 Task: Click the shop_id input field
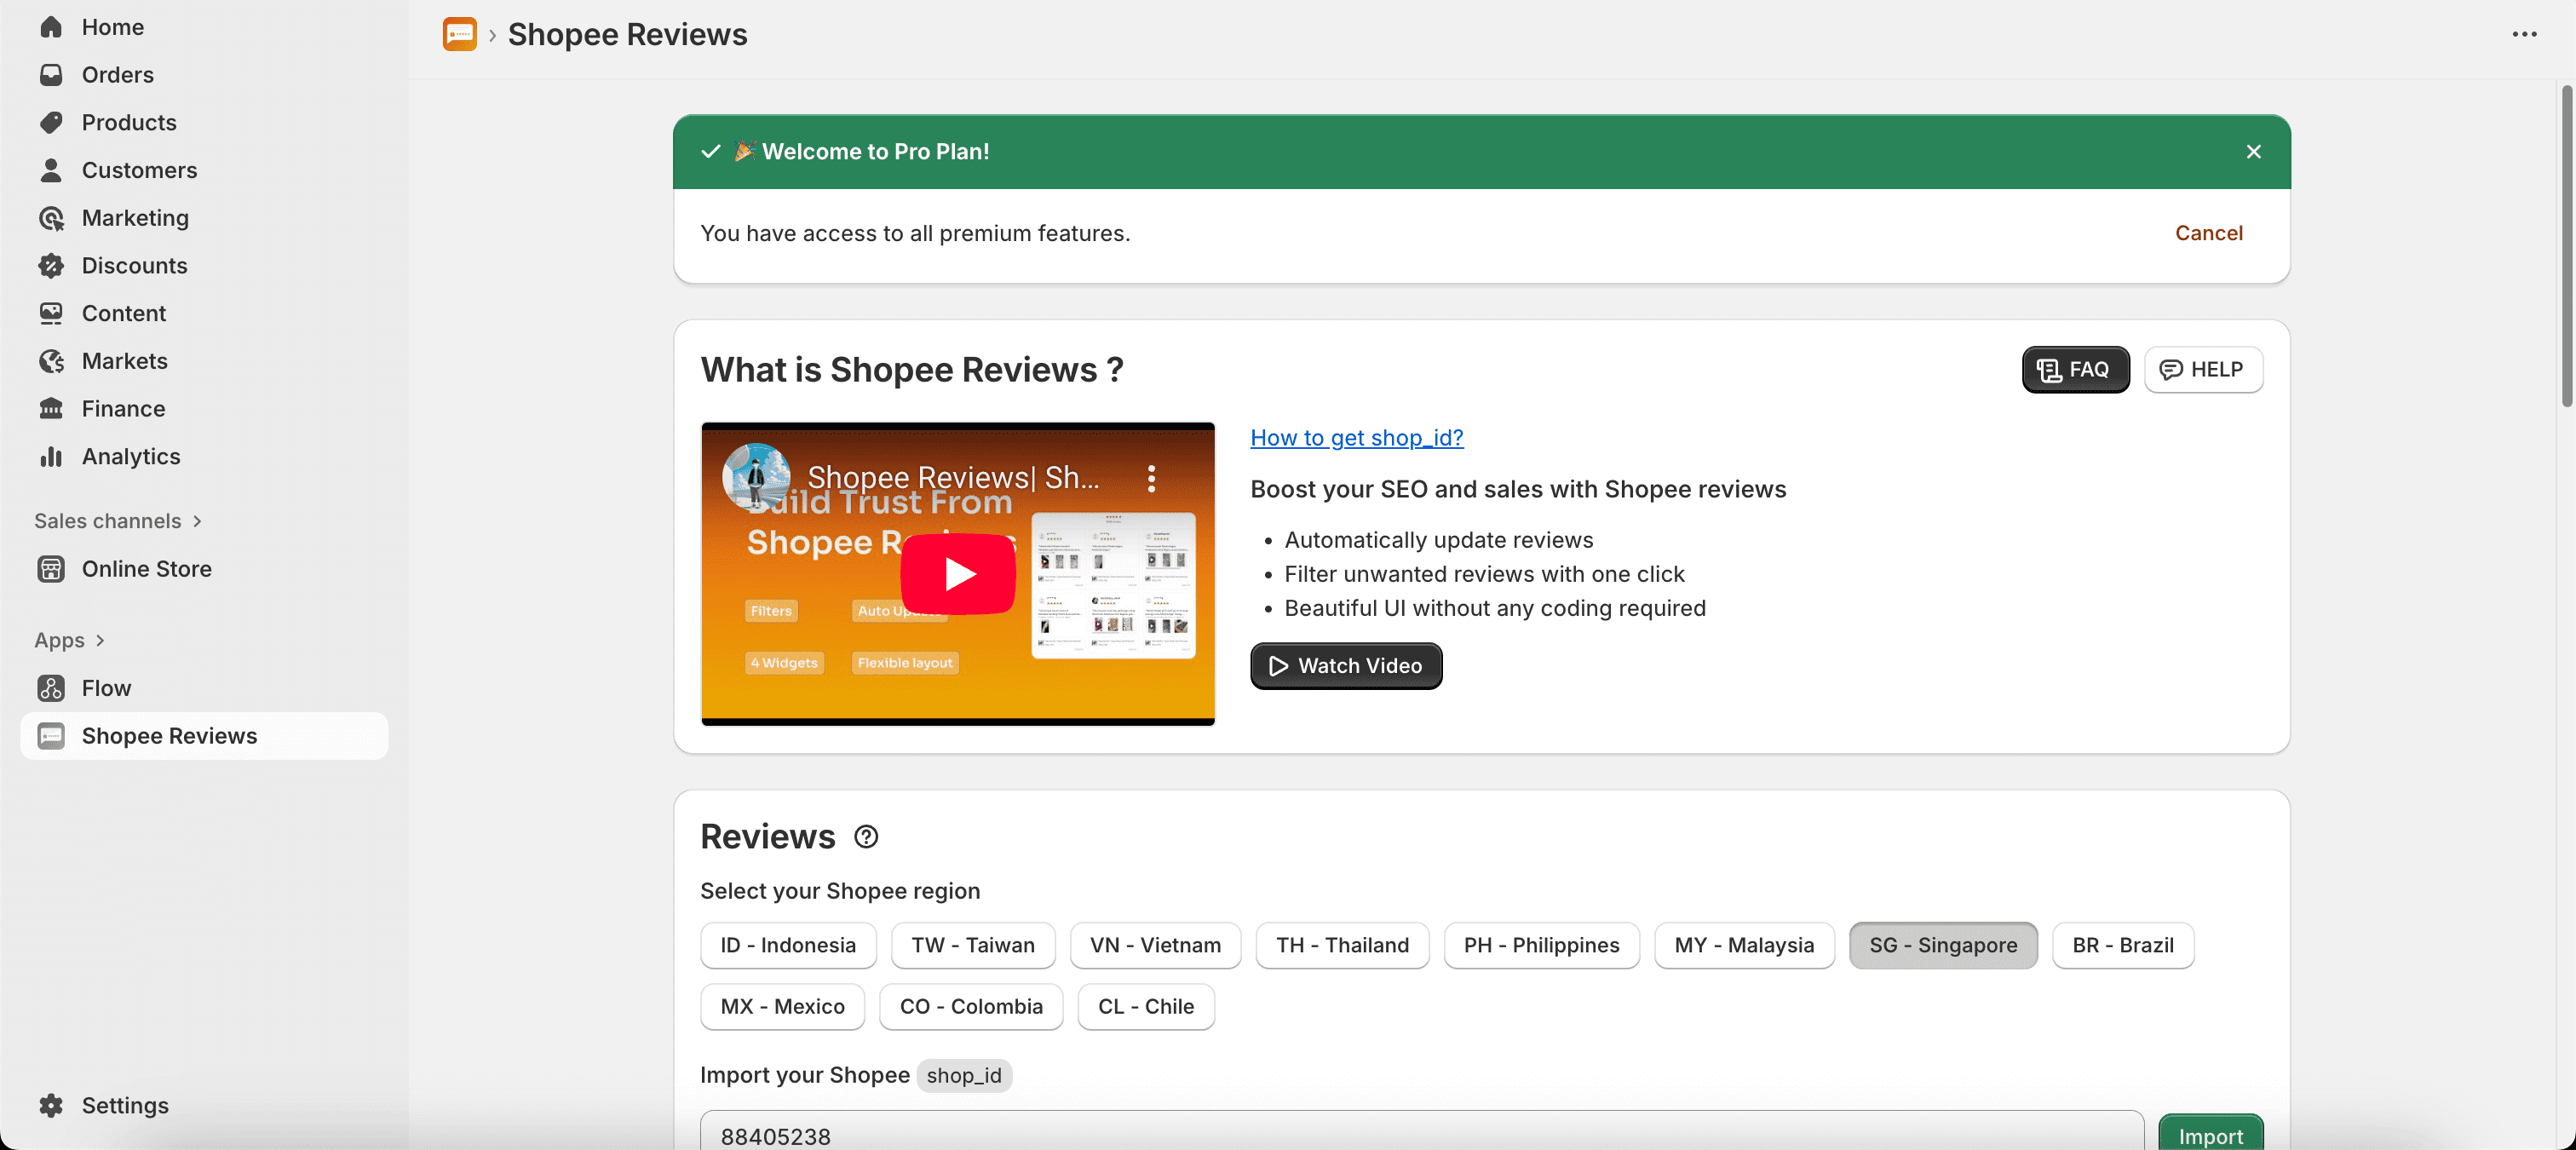1420,1135
